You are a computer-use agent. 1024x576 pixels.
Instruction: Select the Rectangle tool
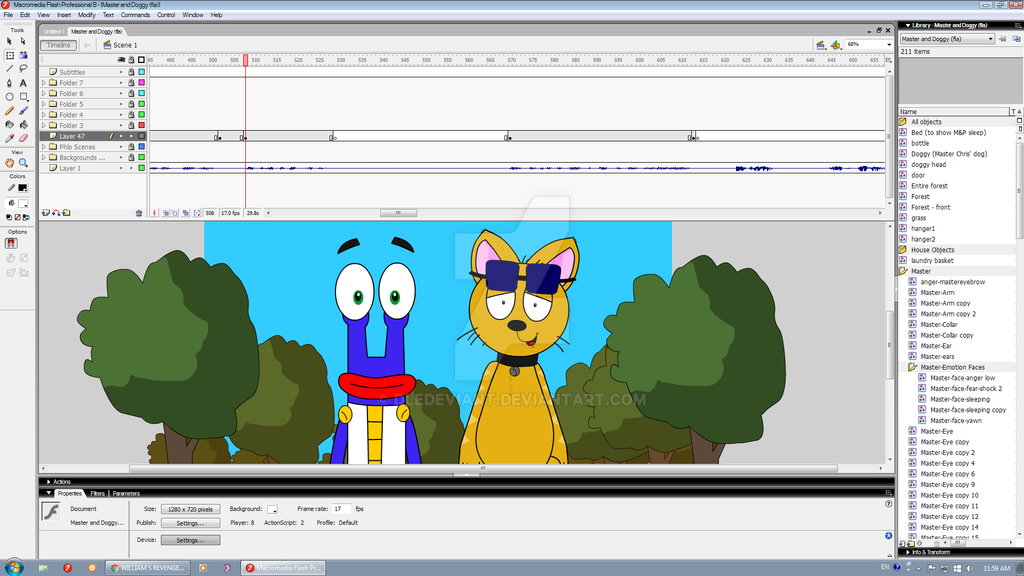coord(24,97)
